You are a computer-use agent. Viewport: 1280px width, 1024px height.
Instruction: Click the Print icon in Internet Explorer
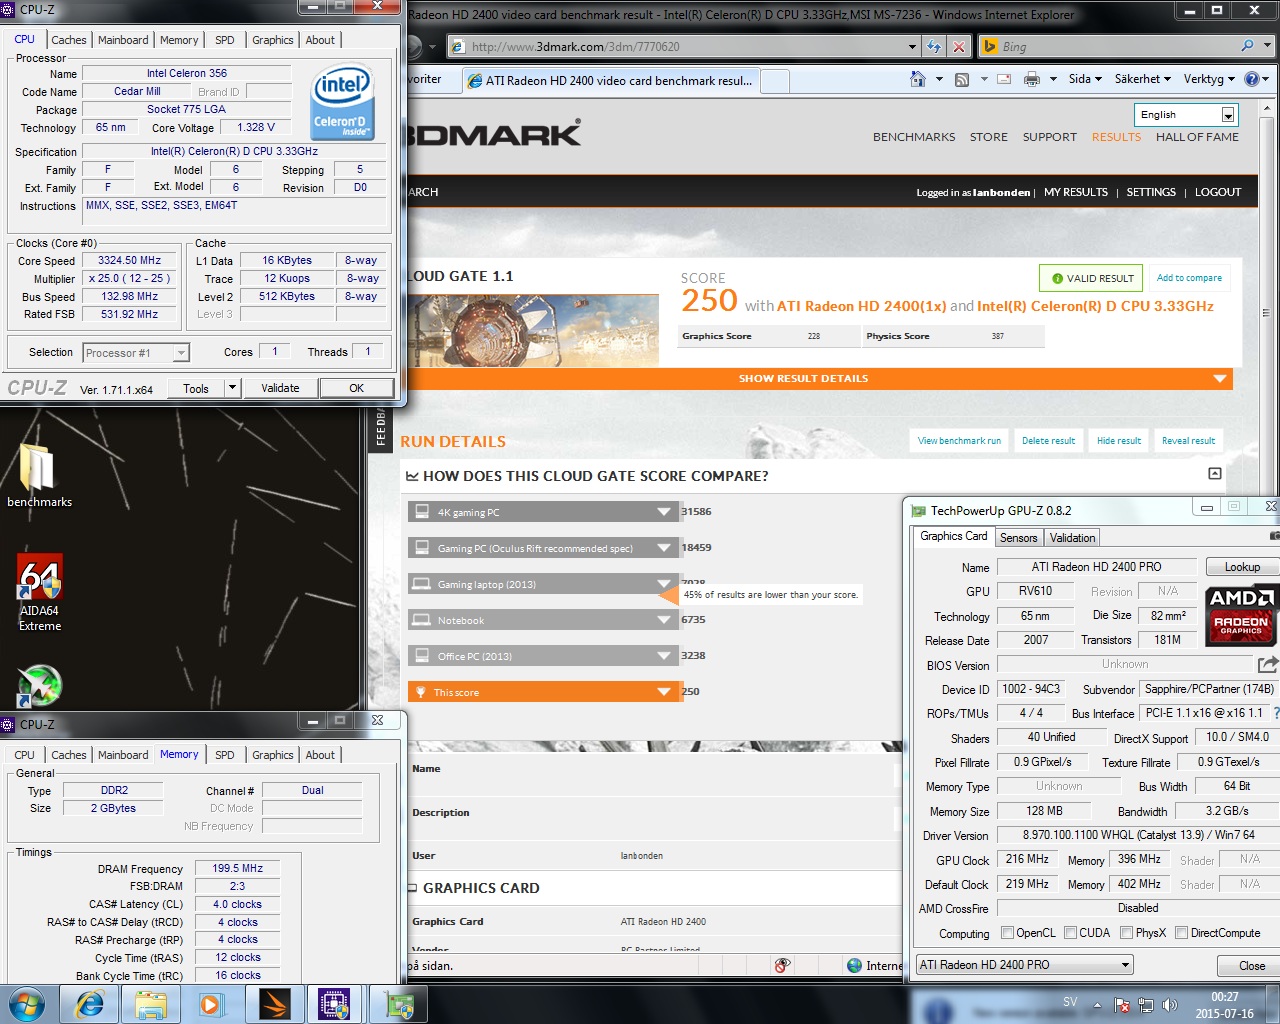click(1032, 79)
